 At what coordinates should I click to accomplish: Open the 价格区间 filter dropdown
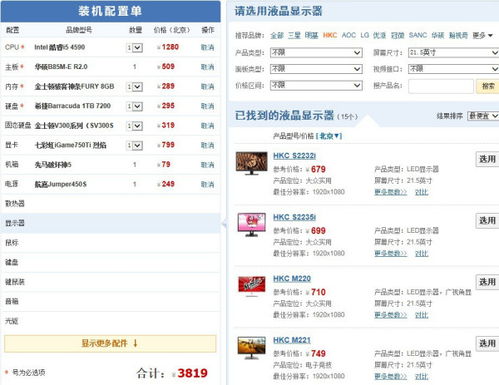(x=316, y=85)
